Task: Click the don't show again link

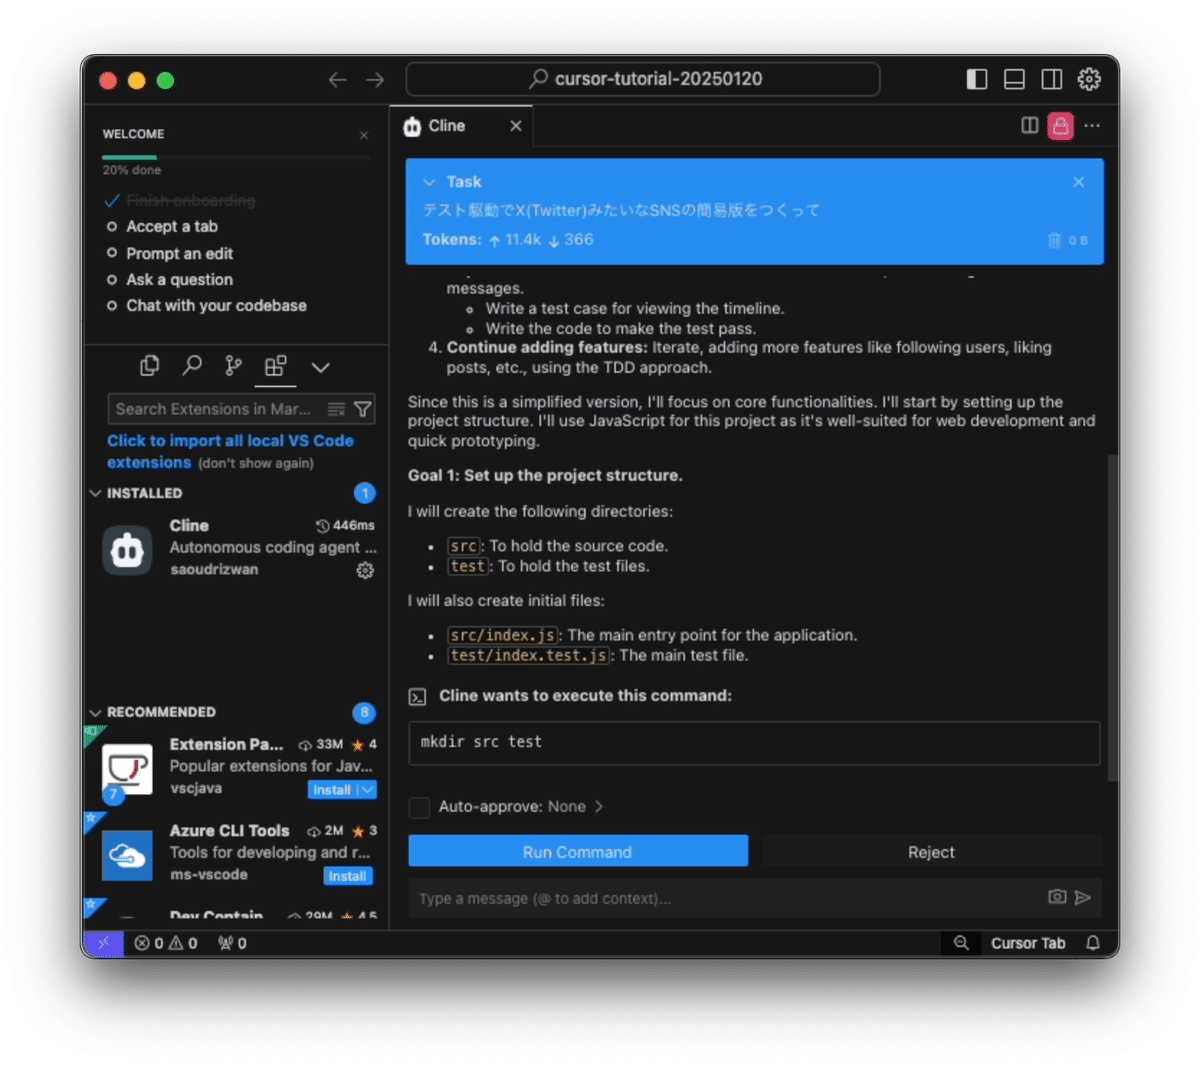Action: [x=256, y=464]
